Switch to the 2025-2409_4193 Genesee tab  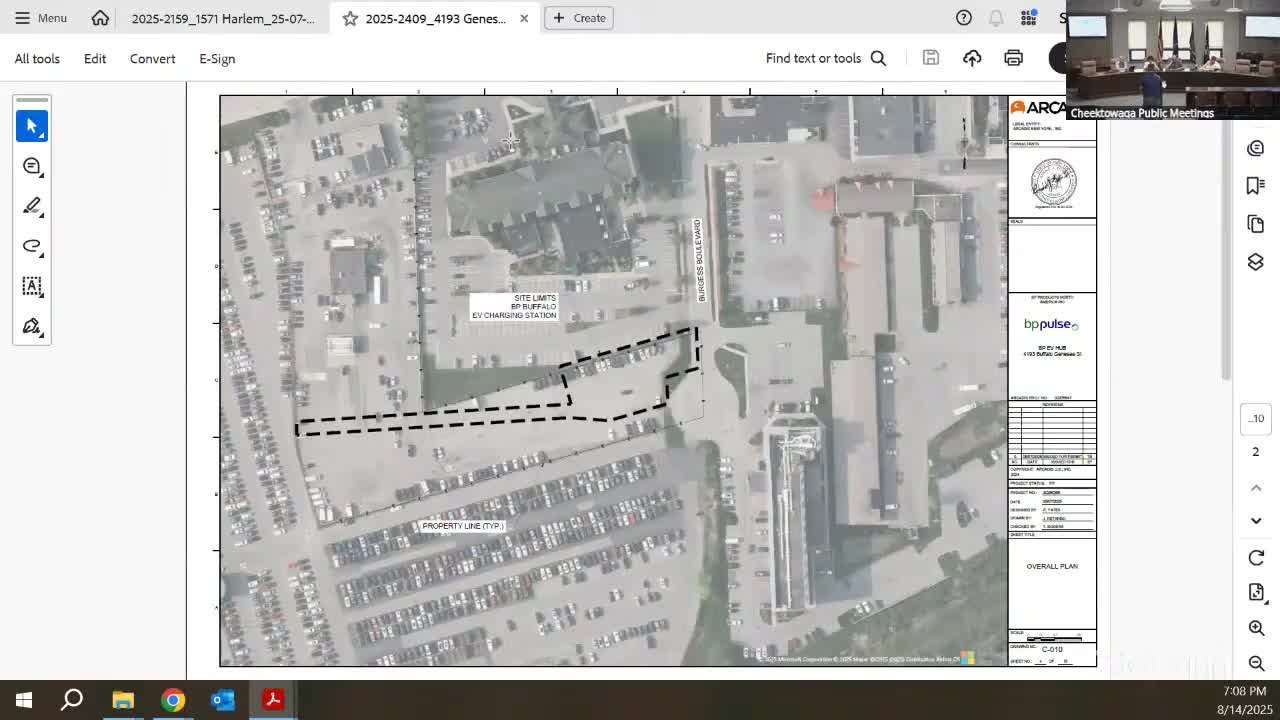pos(435,18)
